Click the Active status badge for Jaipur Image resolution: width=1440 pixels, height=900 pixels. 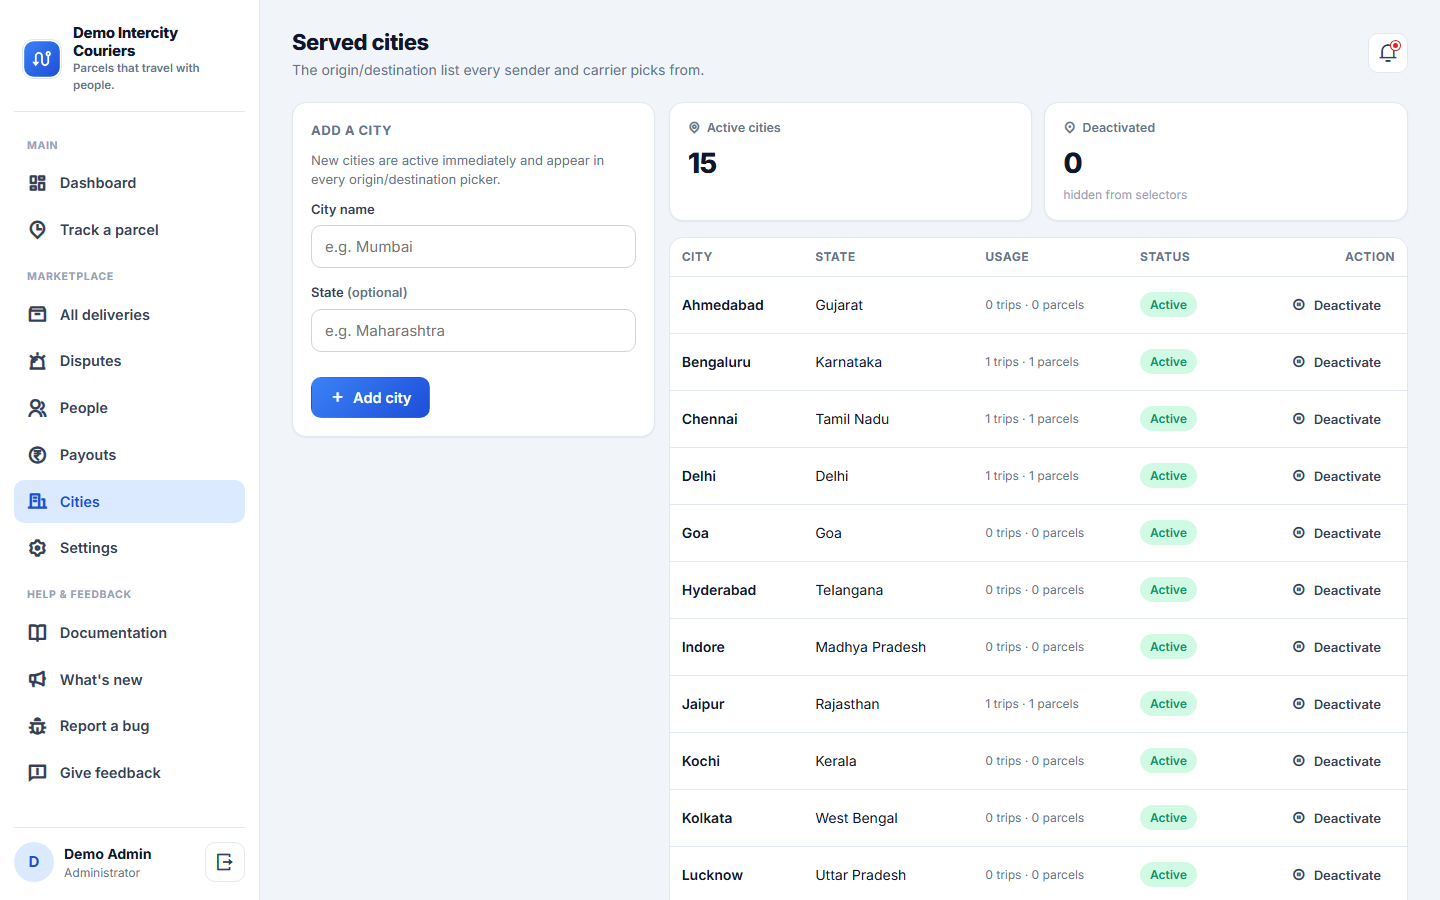coord(1168,704)
